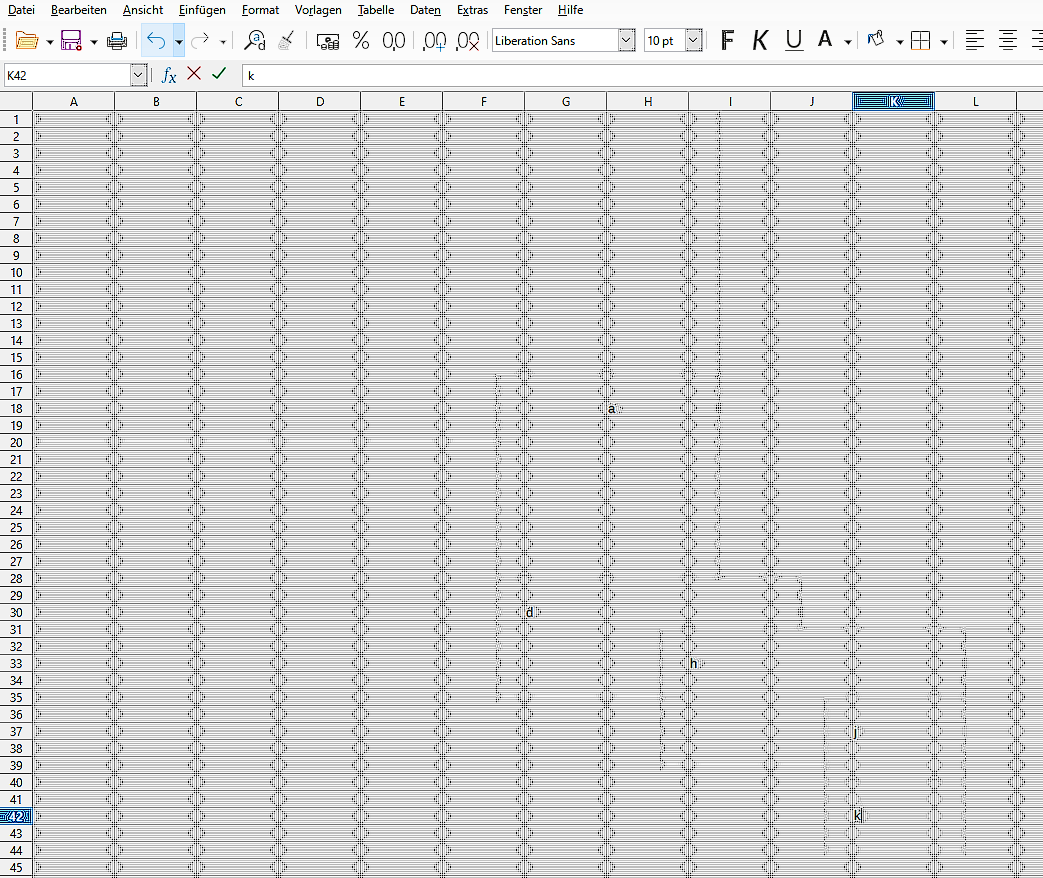Open the Function Wizard fx icon
This screenshot has height=878, width=1043.
(169, 76)
